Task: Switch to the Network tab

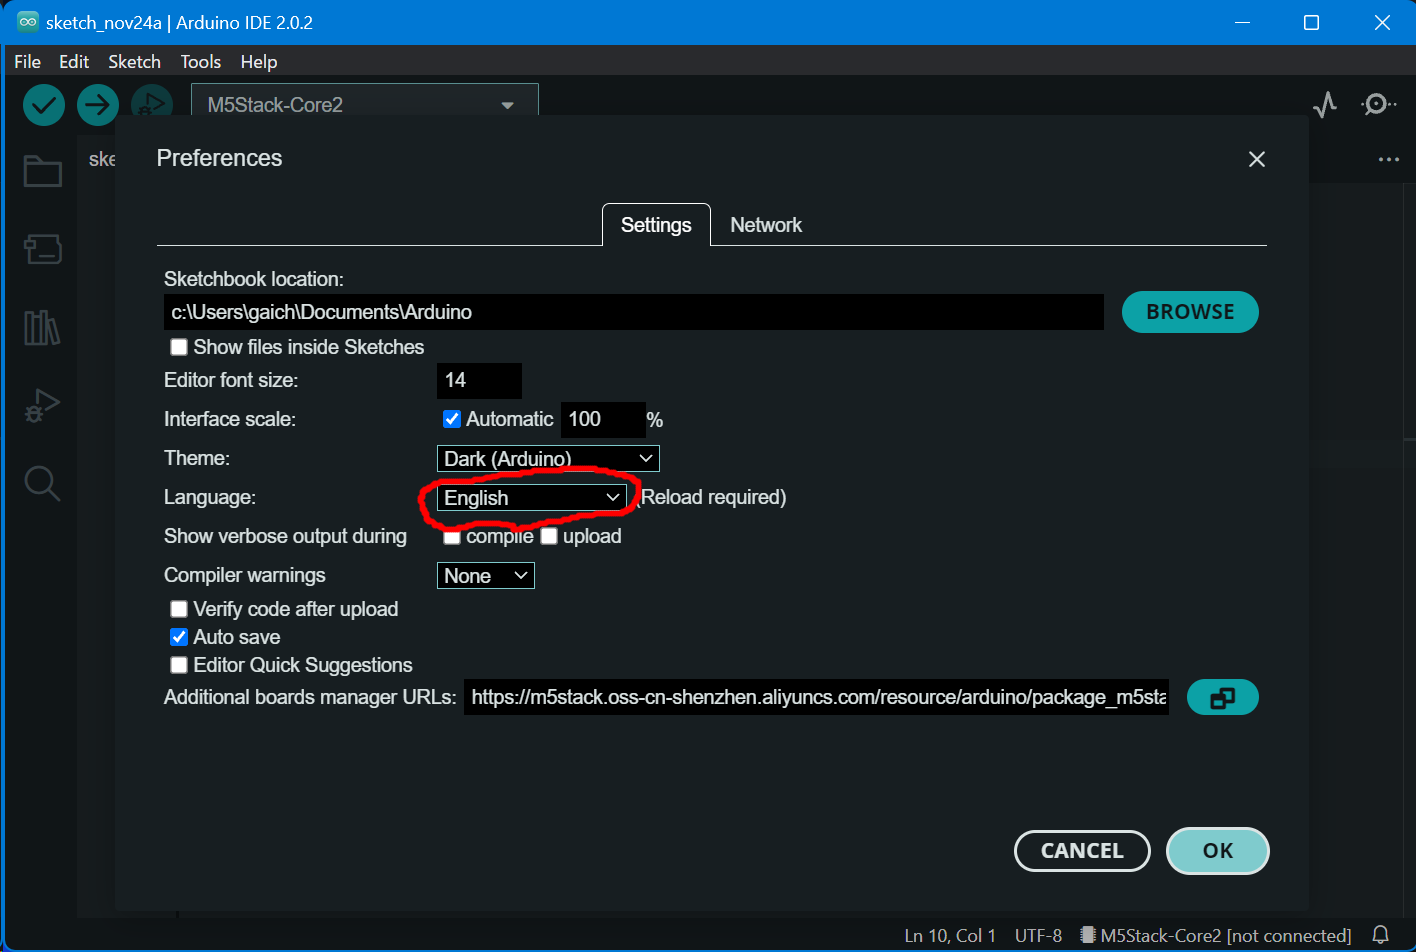Action: tap(766, 224)
